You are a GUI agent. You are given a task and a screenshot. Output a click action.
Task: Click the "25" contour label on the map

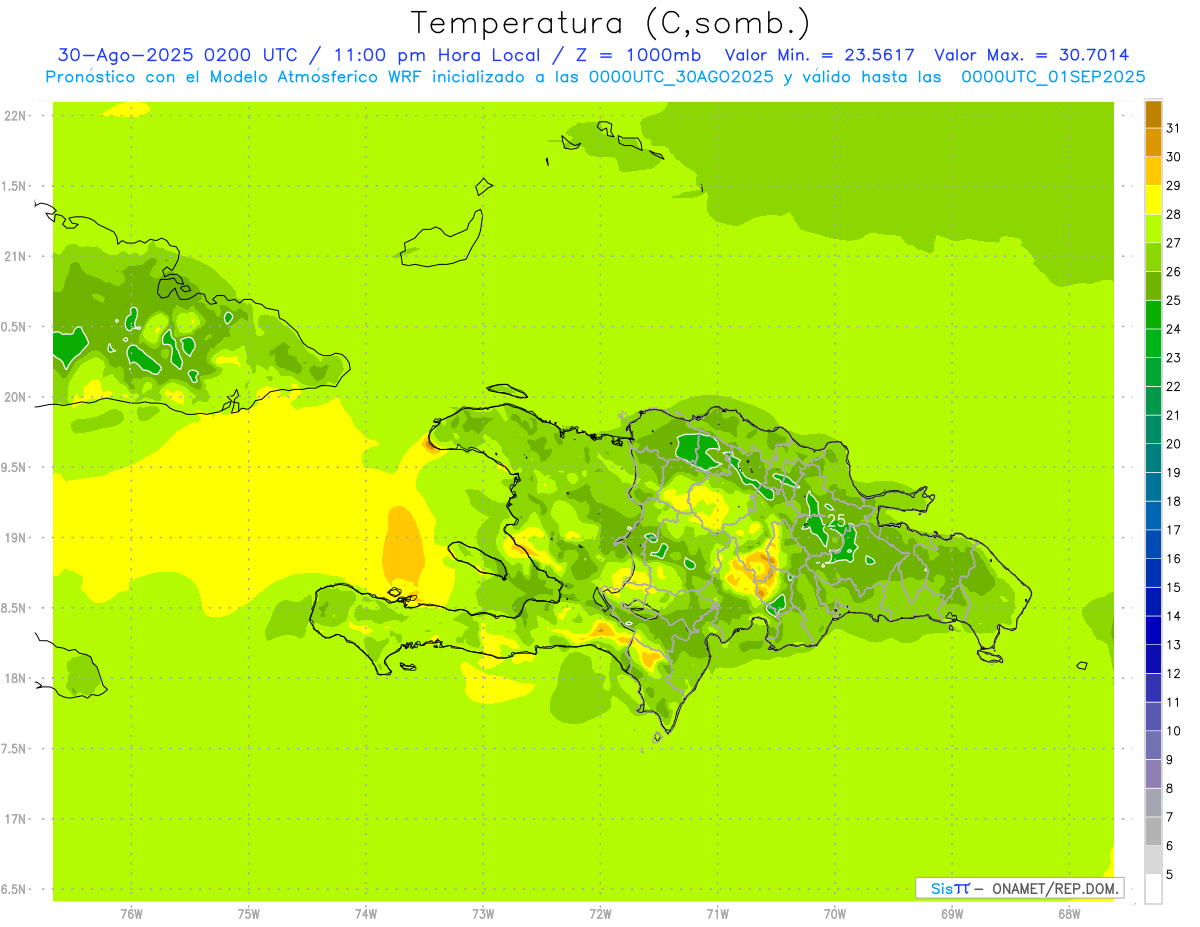(836, 520)
